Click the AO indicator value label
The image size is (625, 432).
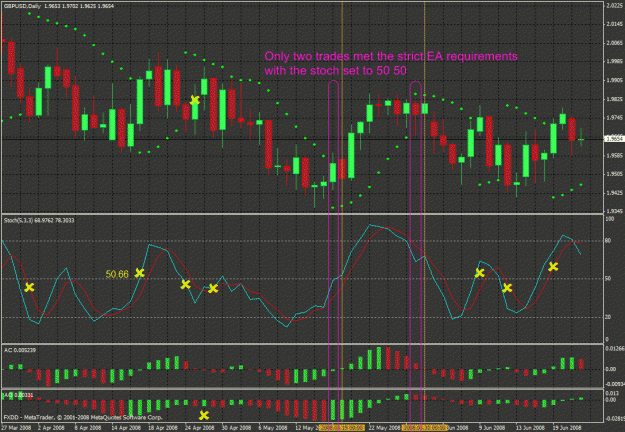point(18,395)
